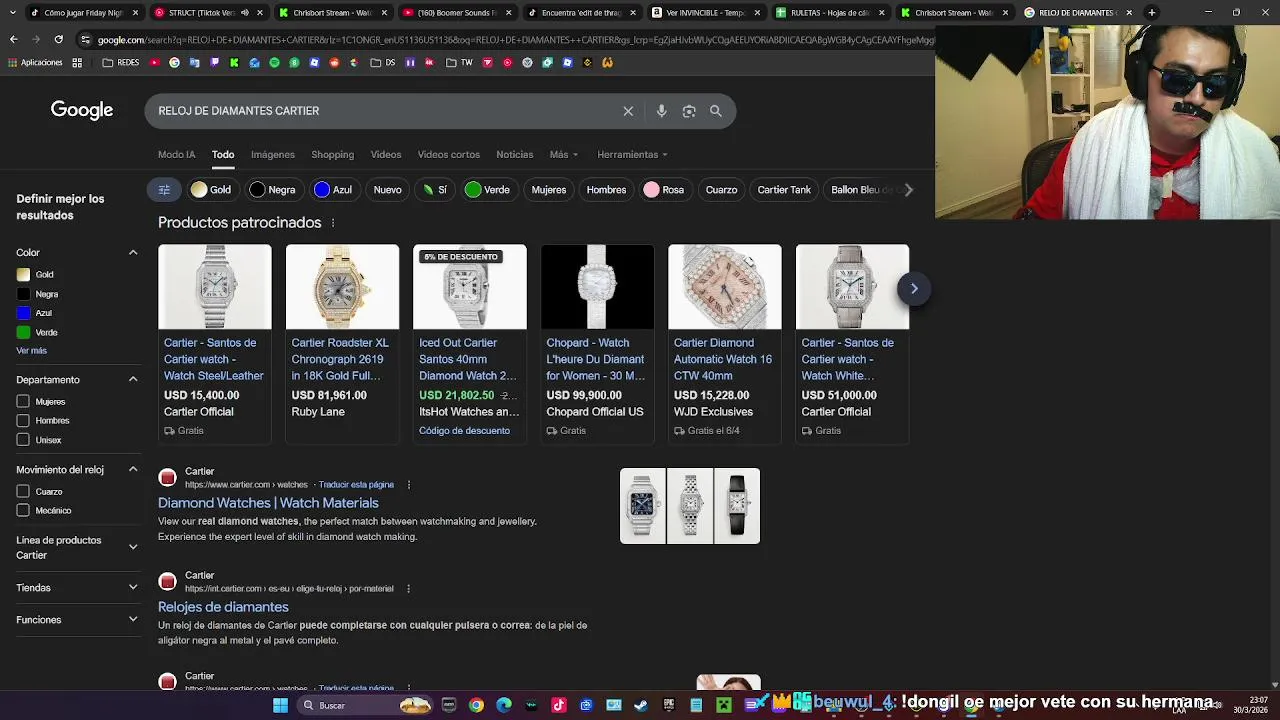The width and height of the screenshot is (1280, 720).
Task: Switch to Shopping results tab
Action: tap(332, 155)
